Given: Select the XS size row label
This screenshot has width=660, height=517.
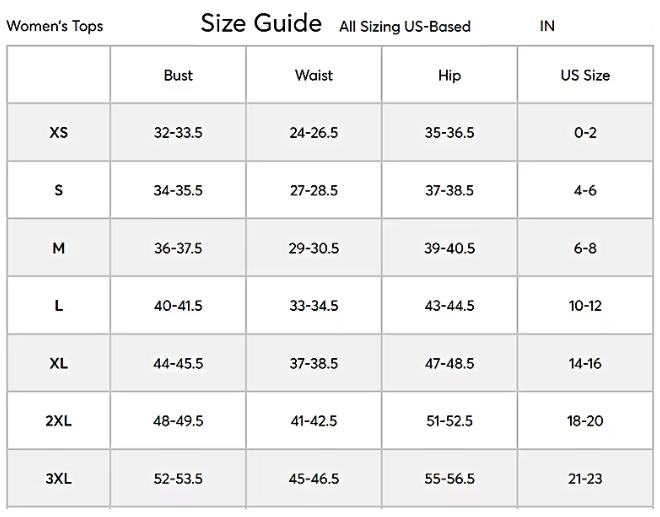Looking at the screenshot, I should tap(59, 132).
